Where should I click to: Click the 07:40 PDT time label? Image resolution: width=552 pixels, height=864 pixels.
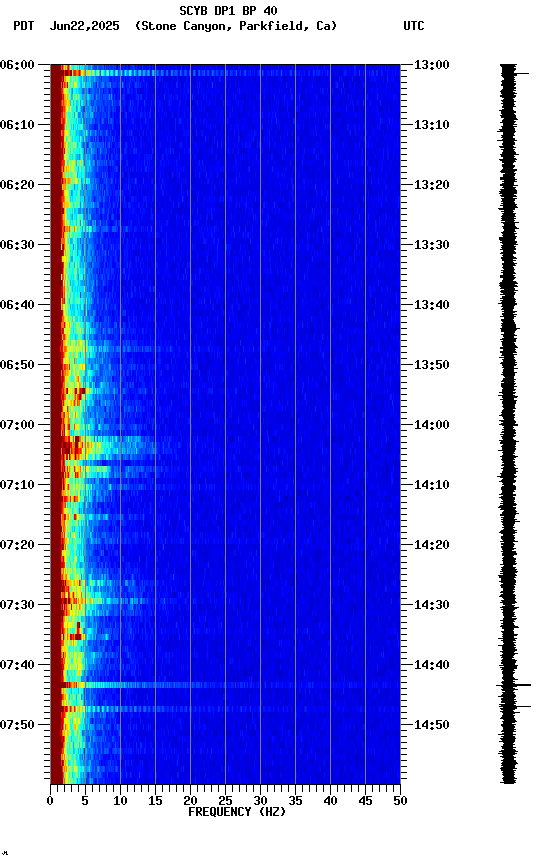[17, 665]
